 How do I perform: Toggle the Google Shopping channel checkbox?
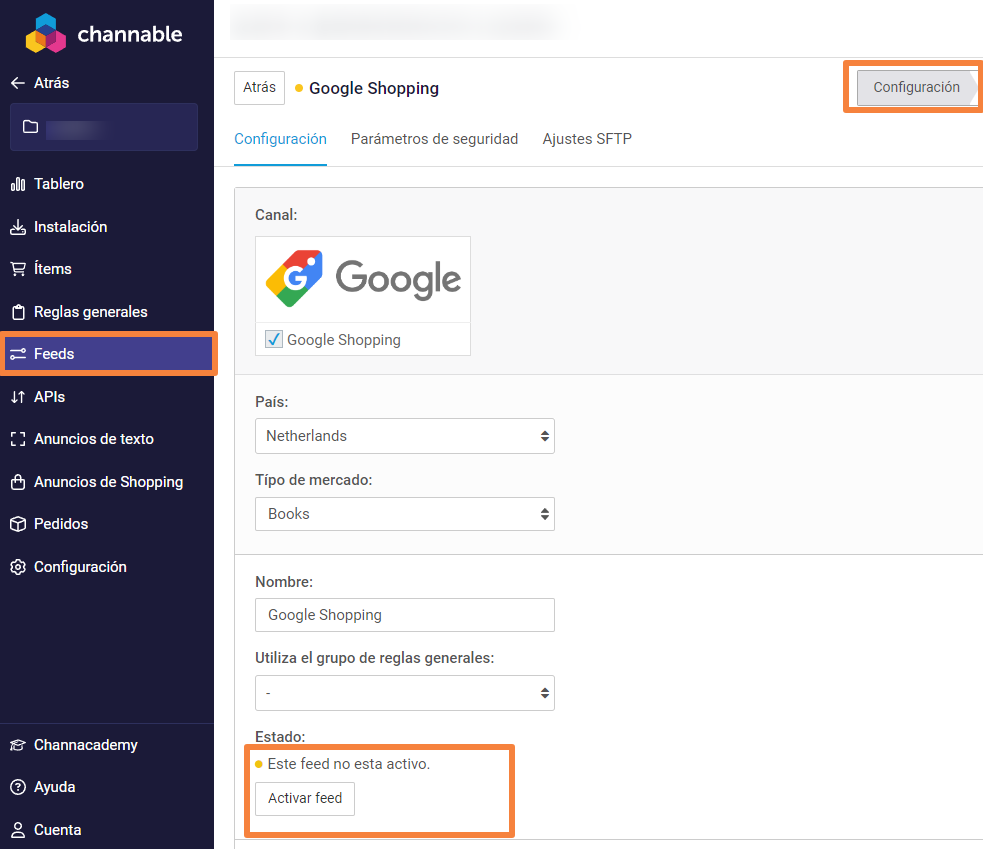pyautogui.click(x=273, y=339)
